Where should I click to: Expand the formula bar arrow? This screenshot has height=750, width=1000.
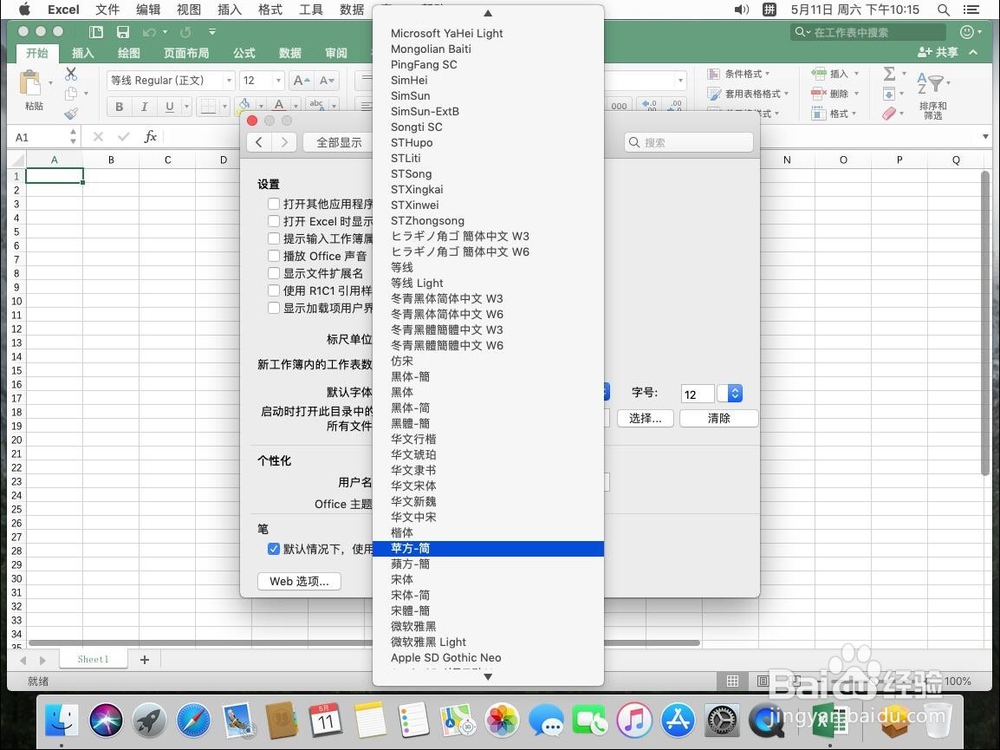[985, 136]
